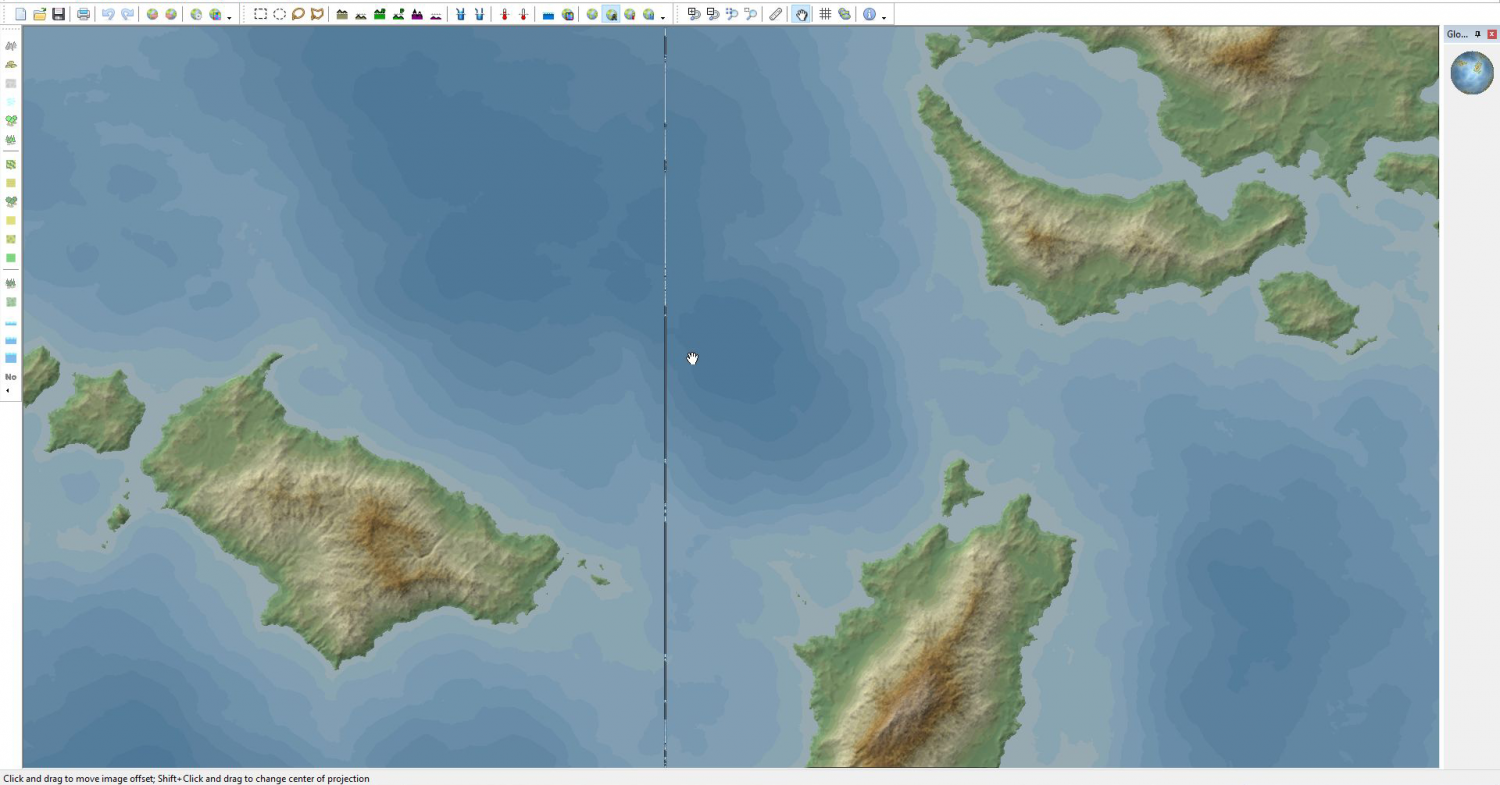Click the highlighted globe view icon
The width and height of the screenshot is (1500, 785).
coord(611,14)
